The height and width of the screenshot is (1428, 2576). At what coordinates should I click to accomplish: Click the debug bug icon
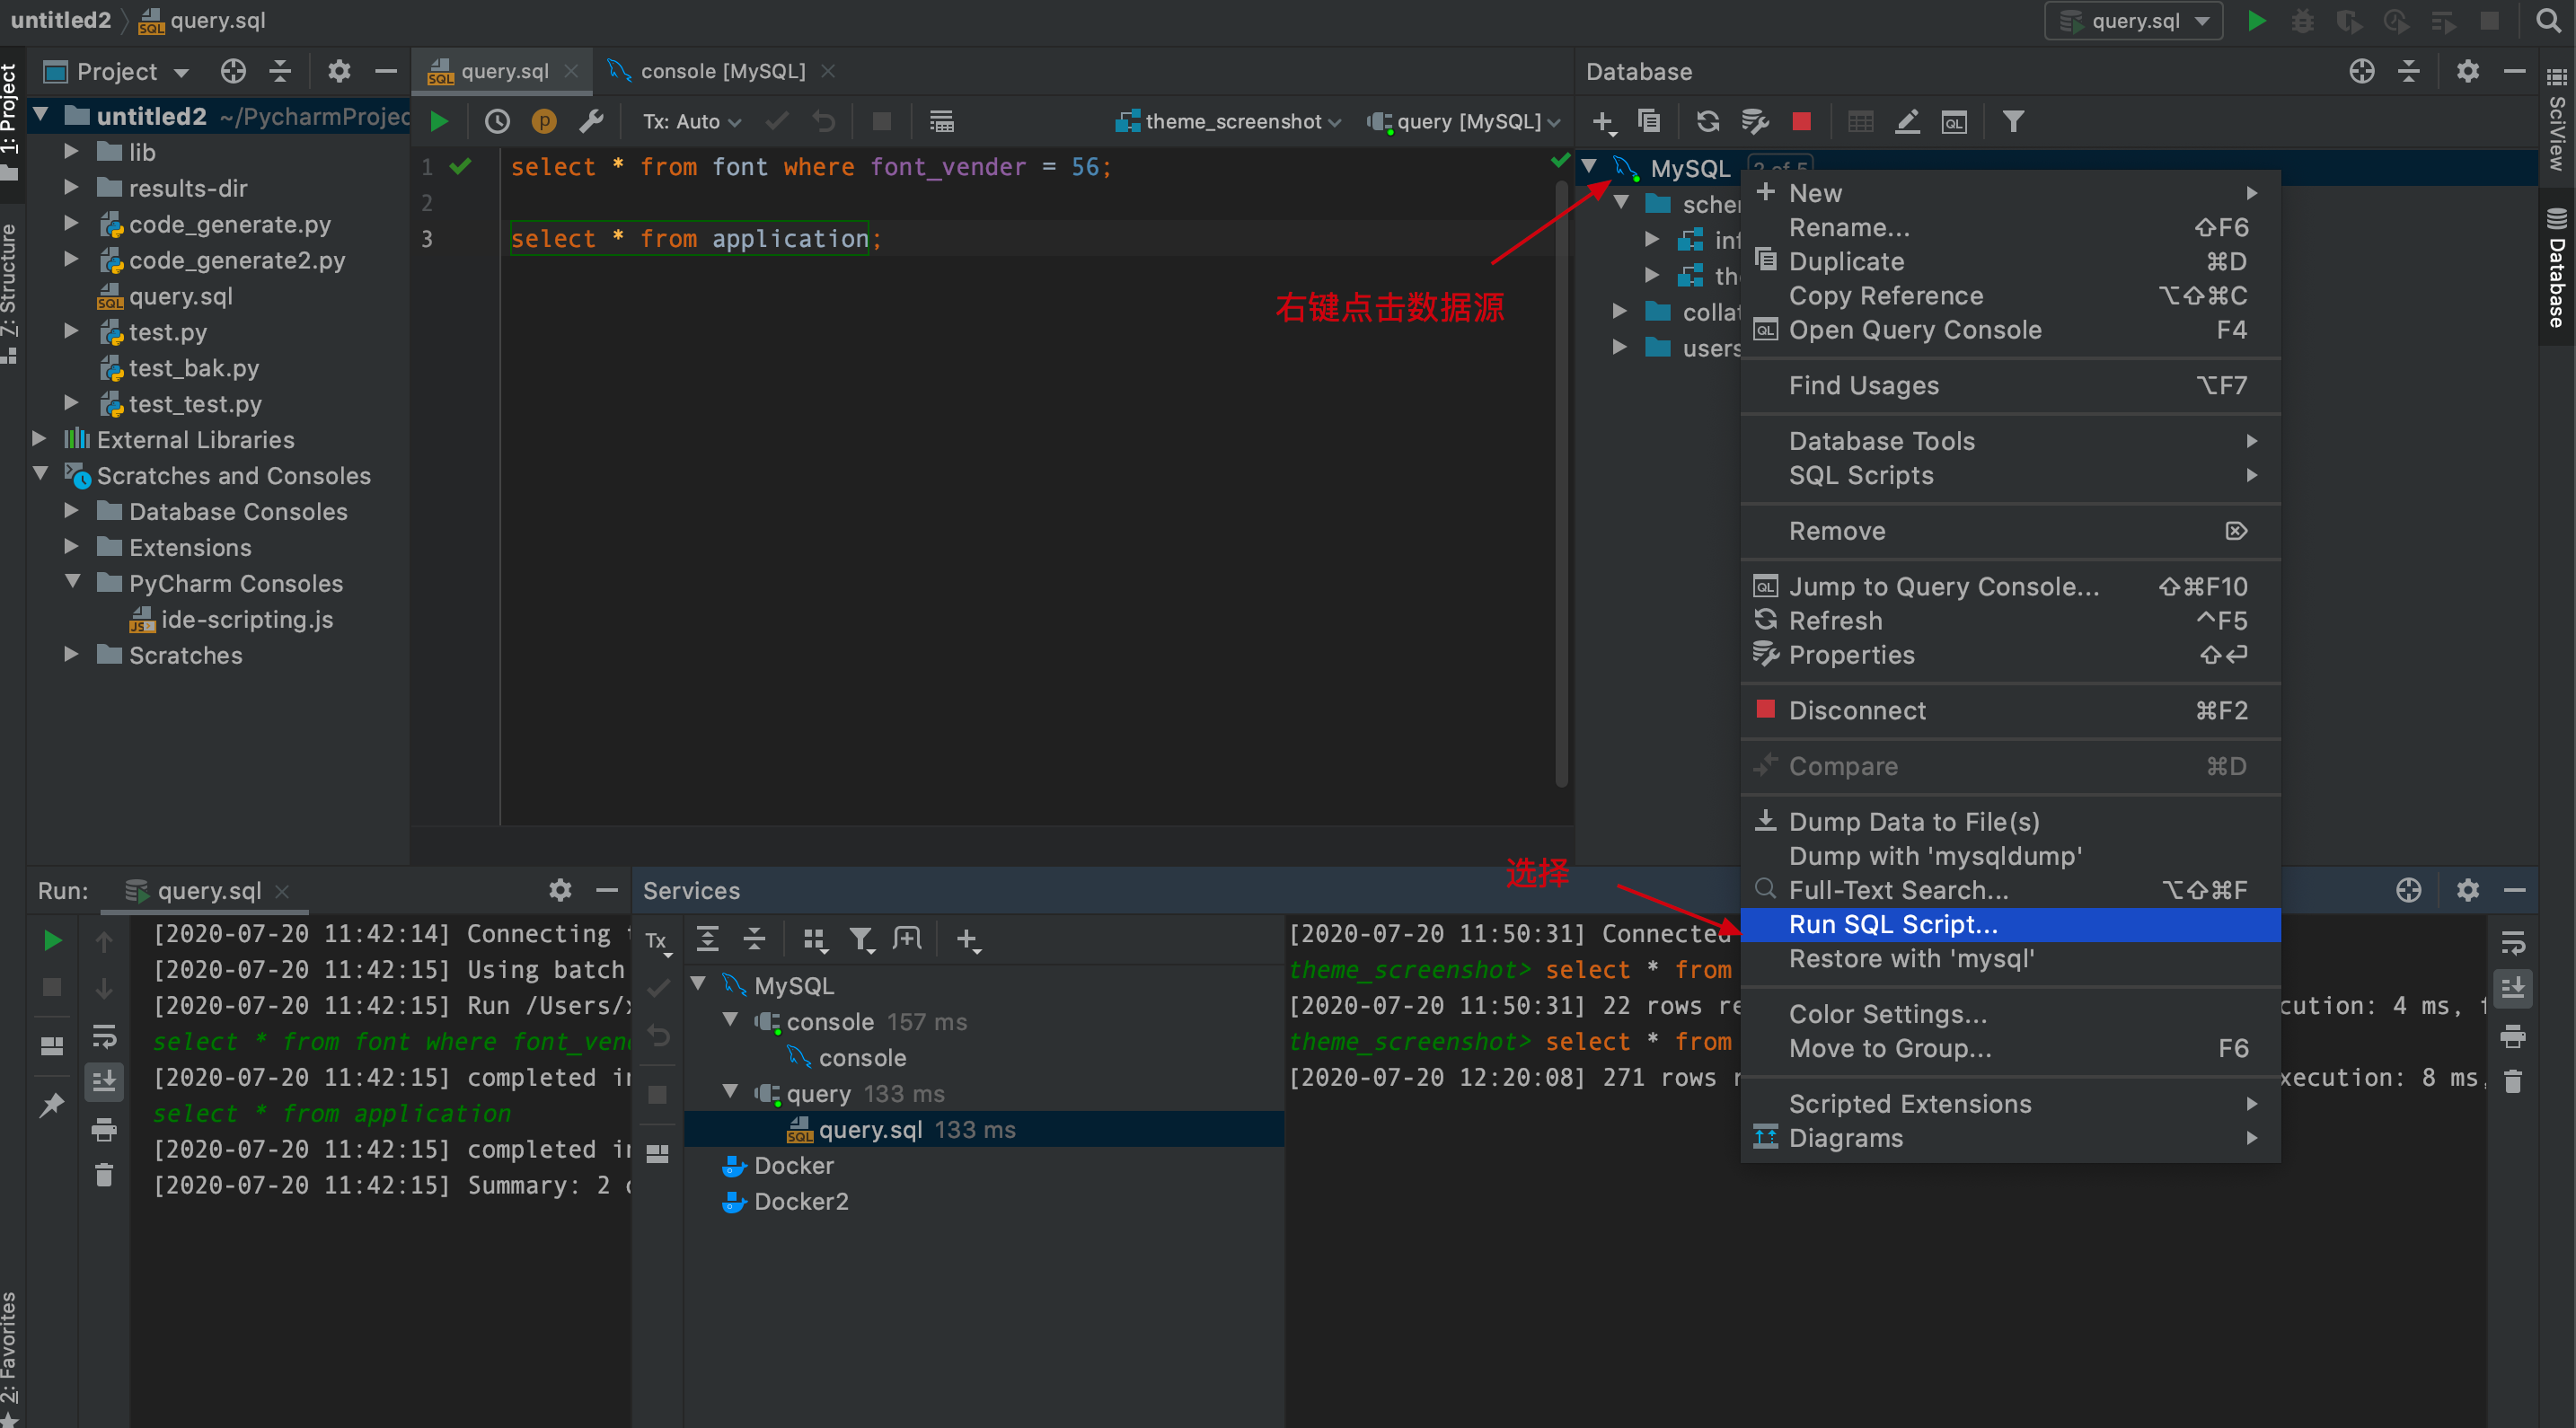pos(2302,20)
